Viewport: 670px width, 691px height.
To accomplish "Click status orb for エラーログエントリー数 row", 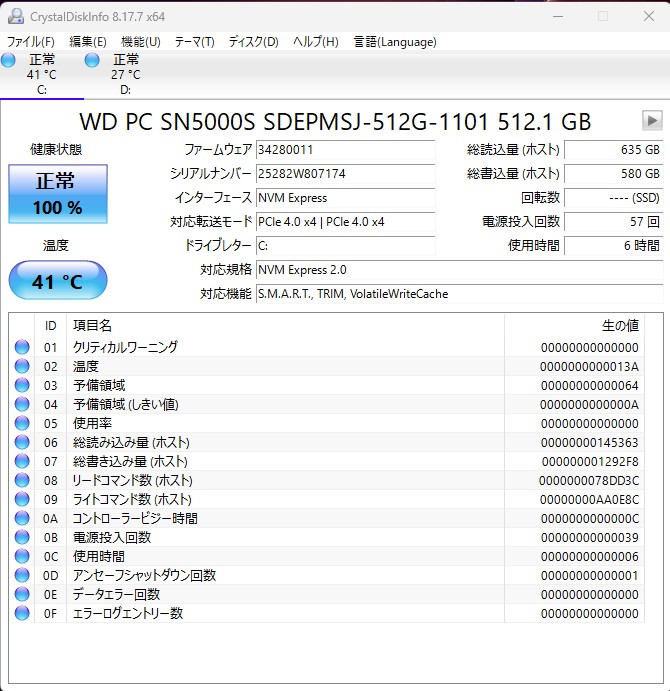I will click(x=22, y=613).
